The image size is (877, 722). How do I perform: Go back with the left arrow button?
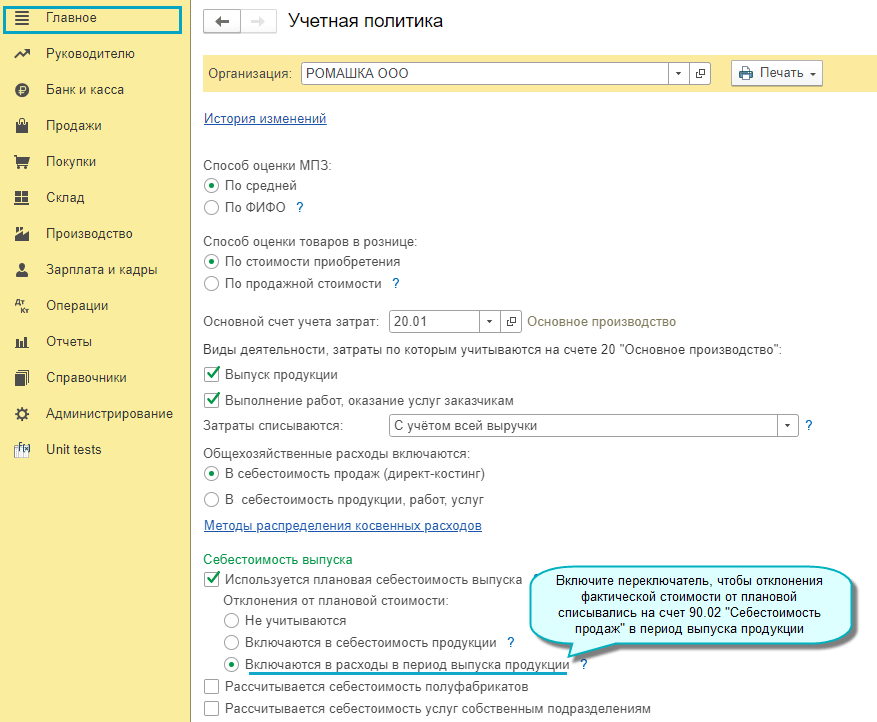pyautogui.click(x=222, y=22)
